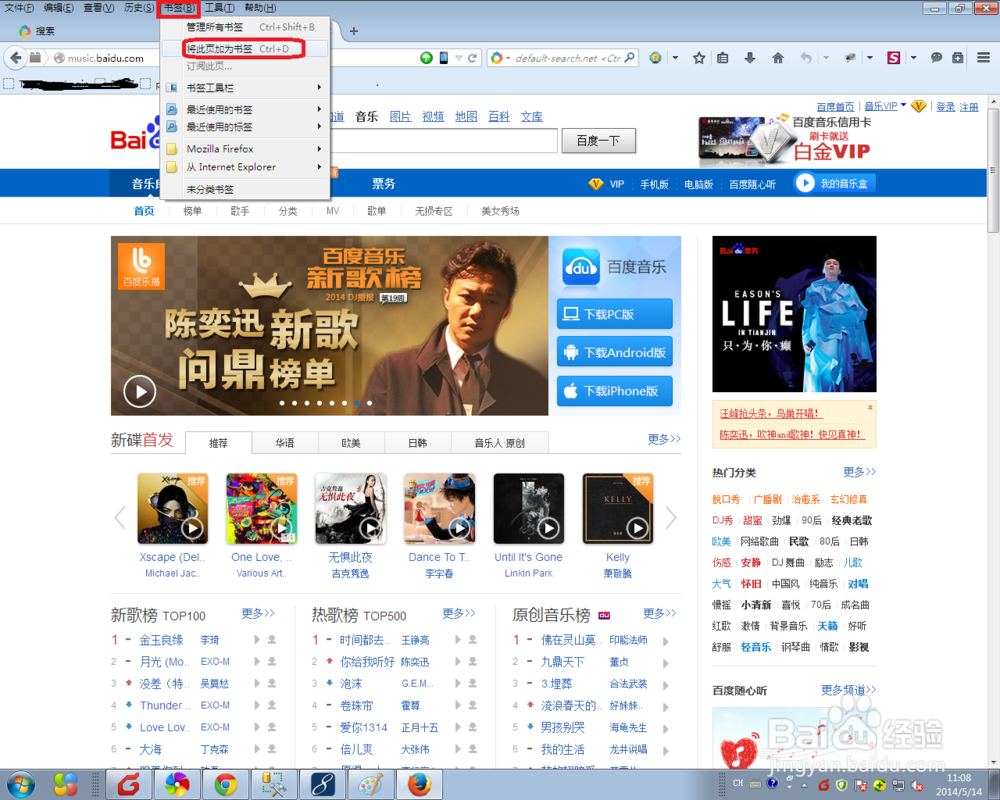Click the 下载PC版 button
1000x800 pixels.
point(615,314)
